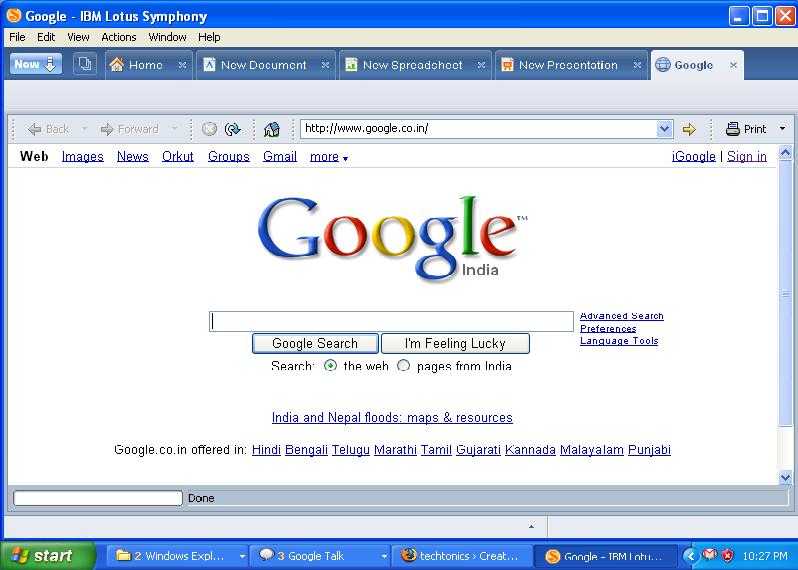Open the Gmail link
Screen dimensions: 798x570
tap(280, 157)
